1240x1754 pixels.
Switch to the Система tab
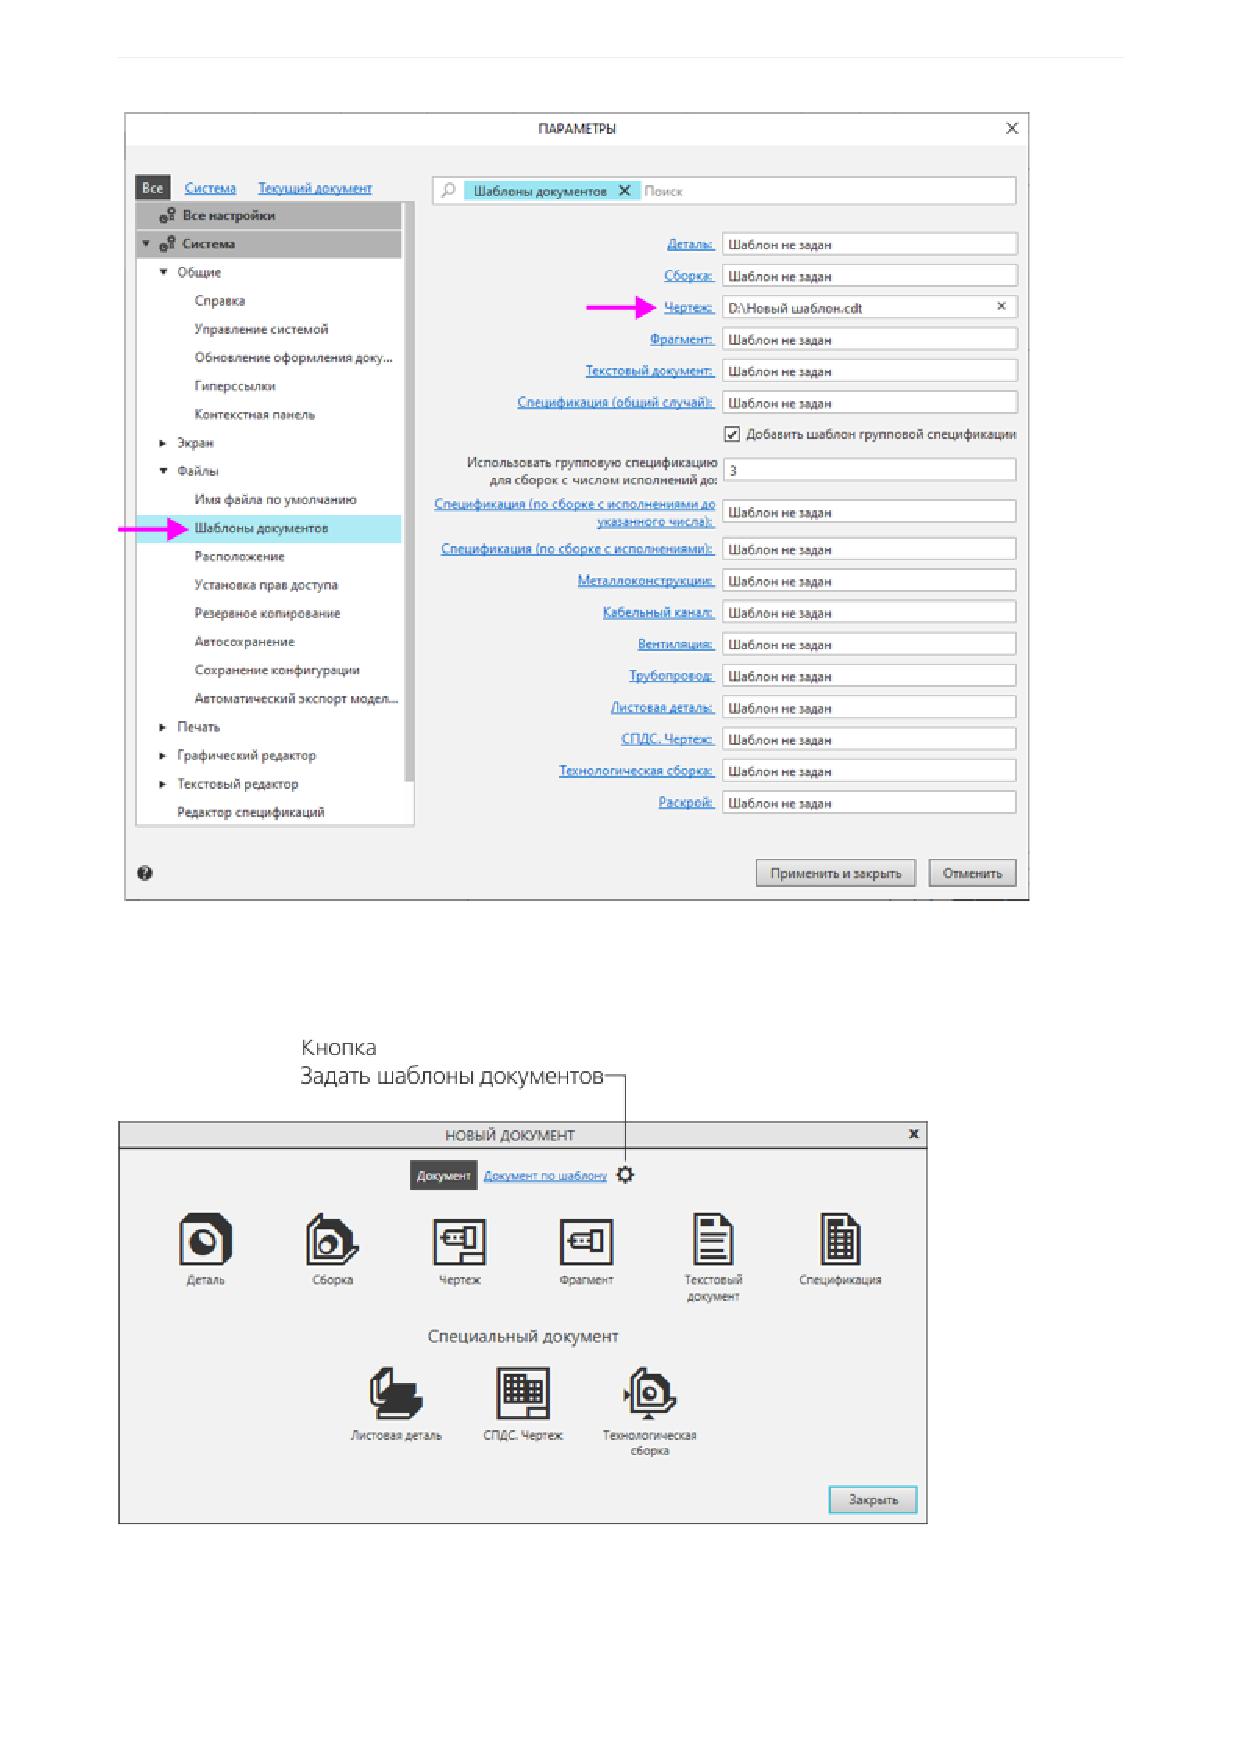pyautogui.click(x=210, y=187)
